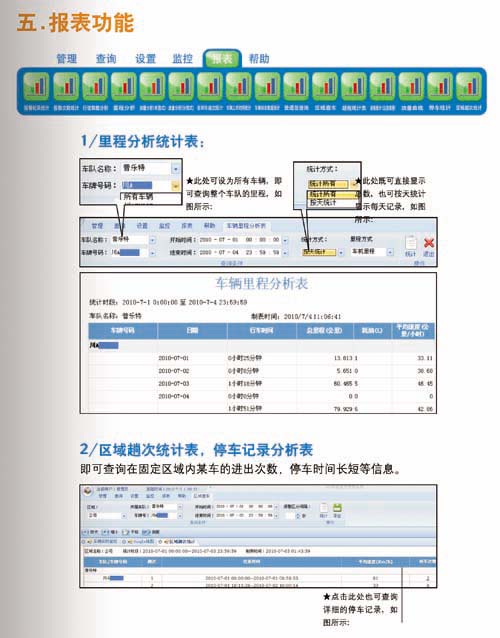
Task: Click the fifth report chart icon
Action: (152, 86)
